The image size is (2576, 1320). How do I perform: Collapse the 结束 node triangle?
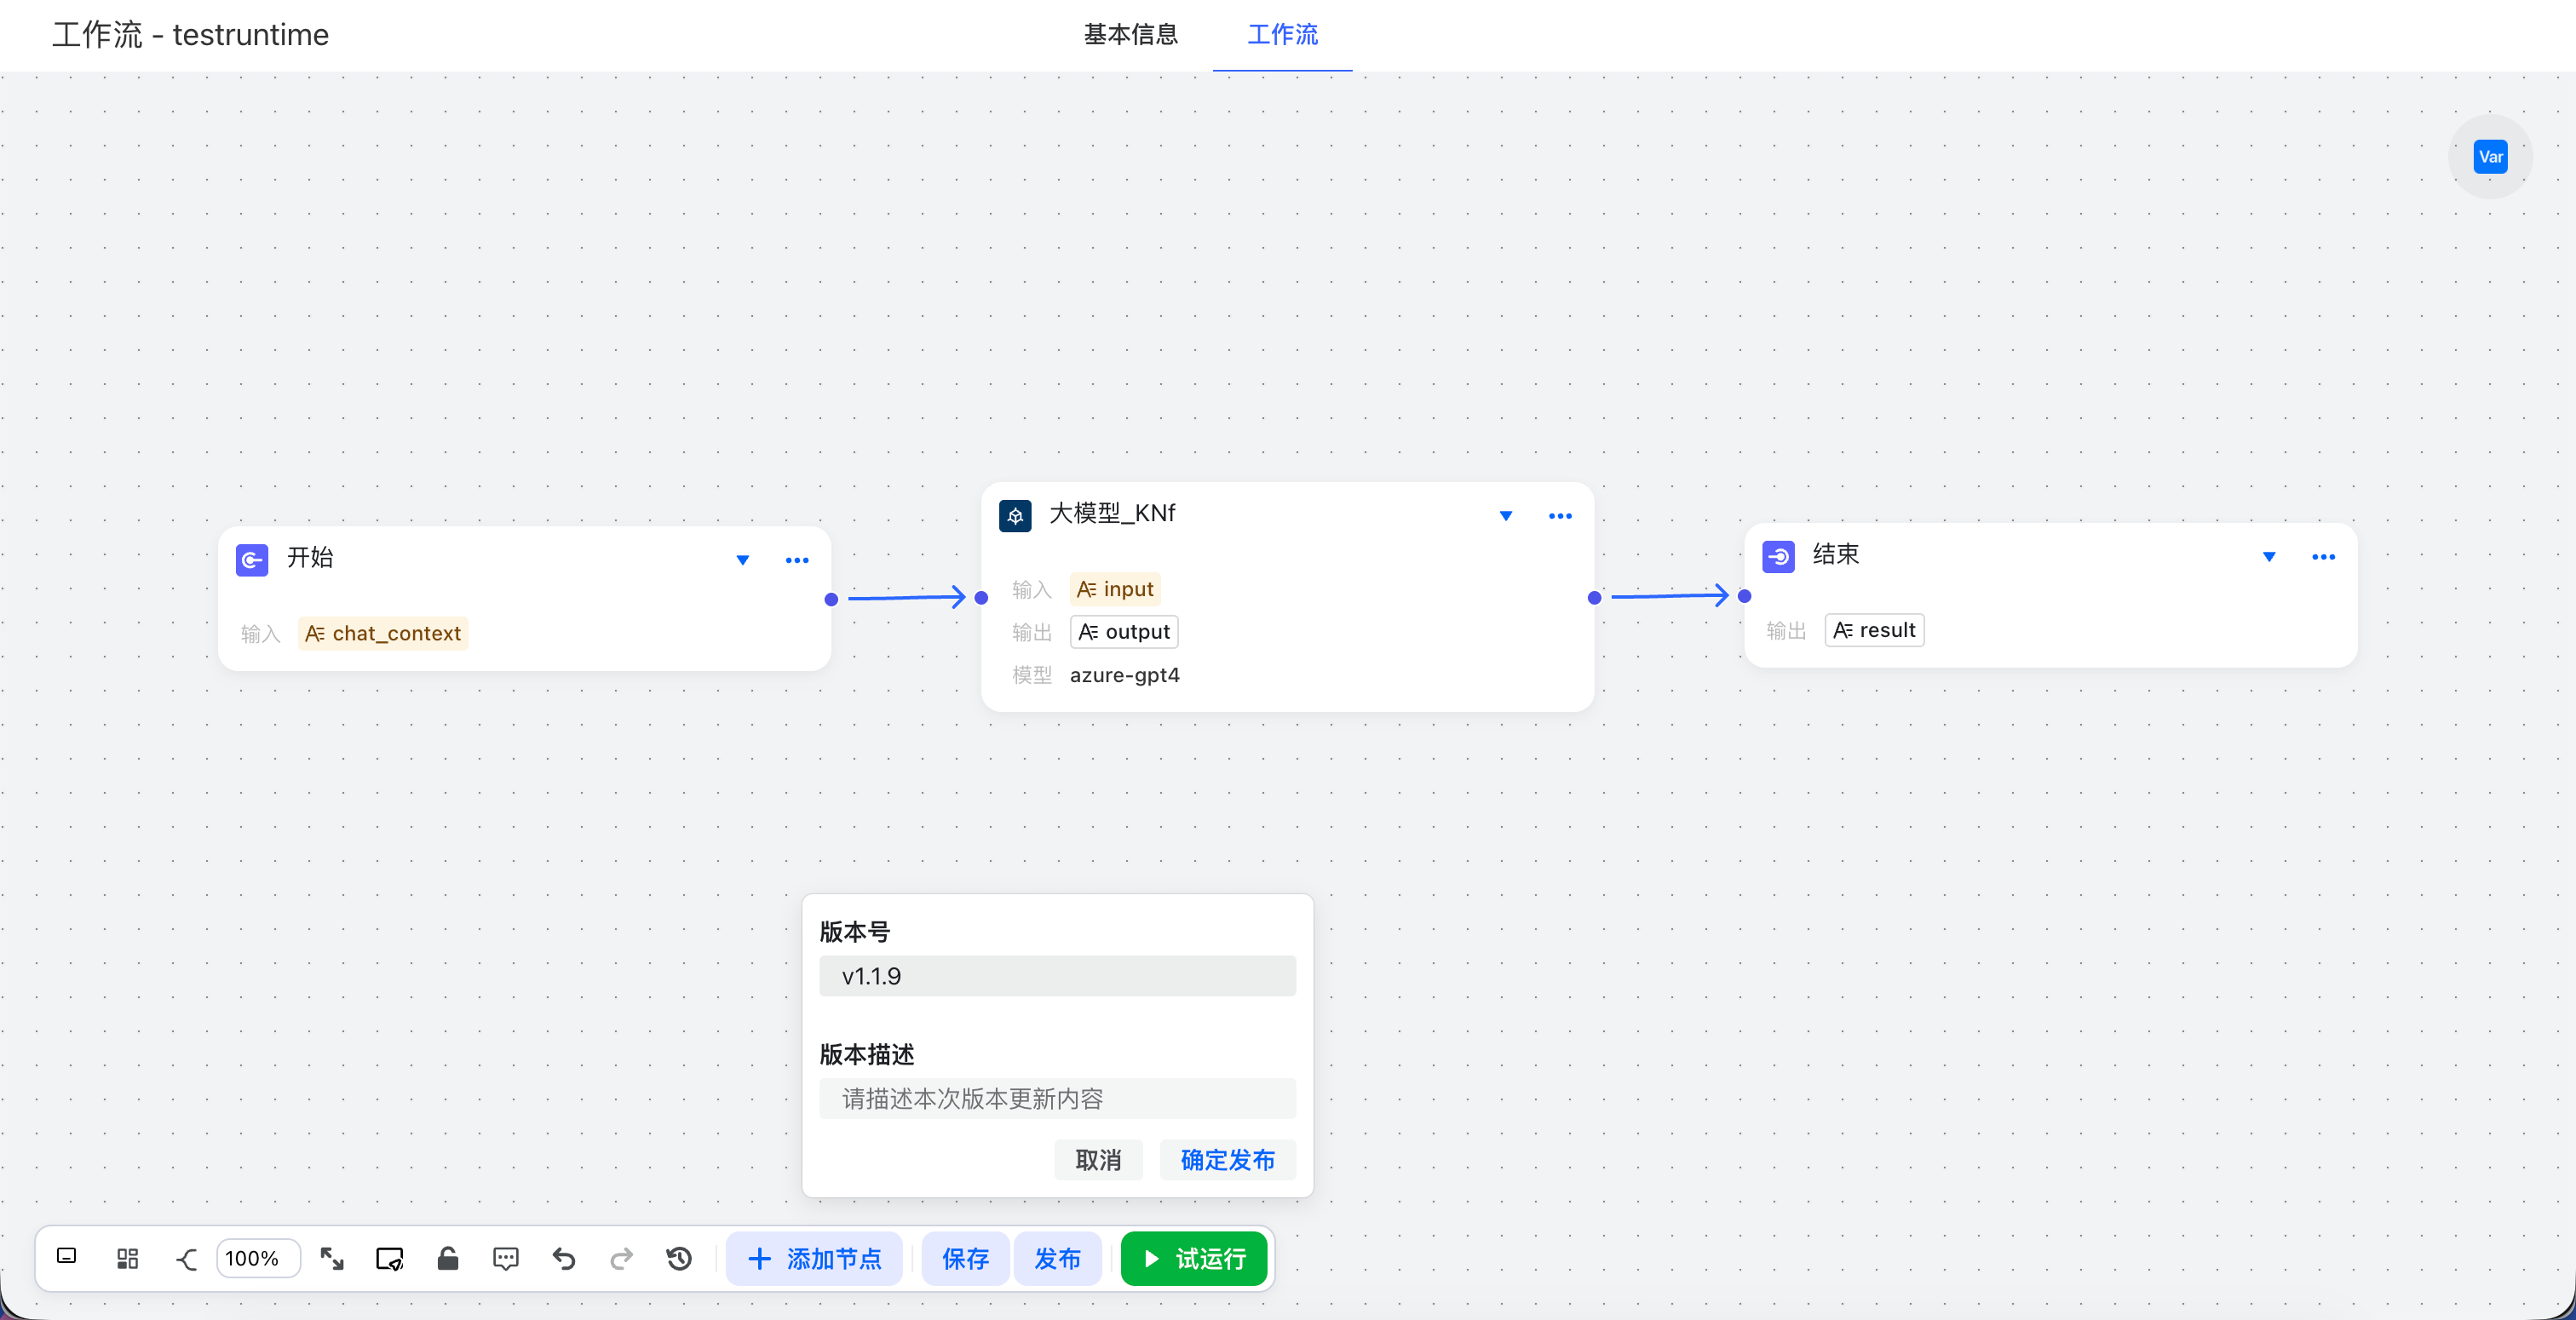2269,557
